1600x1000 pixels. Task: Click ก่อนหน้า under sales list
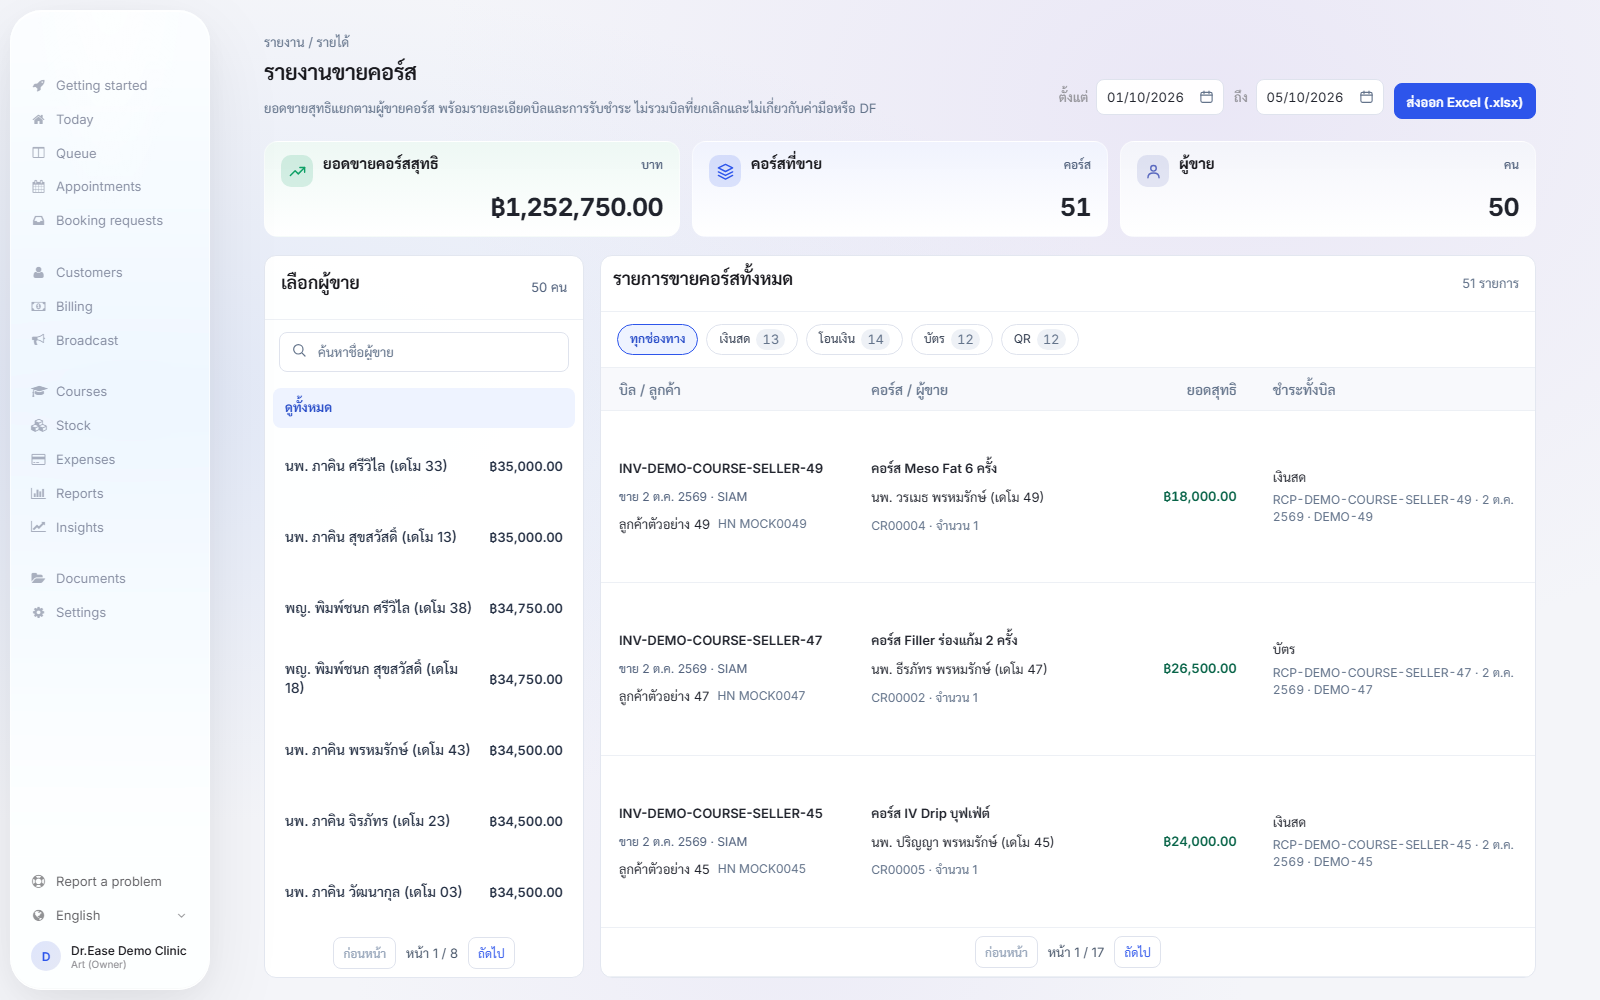pos(1006,952)
